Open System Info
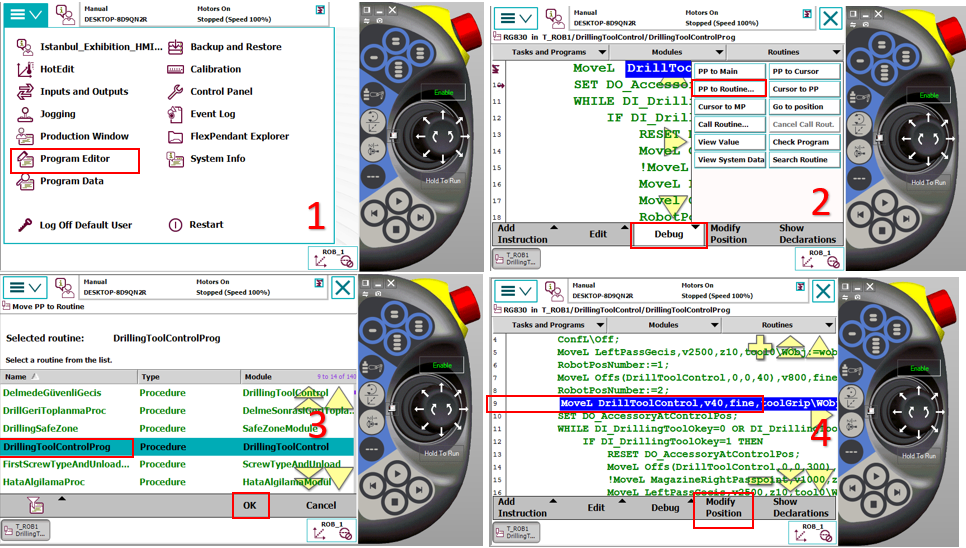The image size is (966, 548). (217, 159)
